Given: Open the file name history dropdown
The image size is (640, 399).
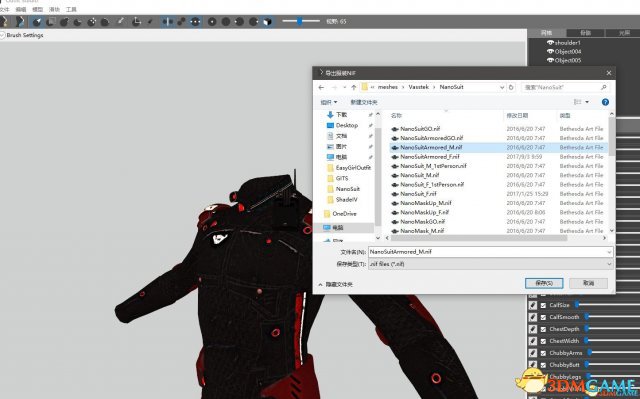Looking at the screenshot, I should (609, 252).
